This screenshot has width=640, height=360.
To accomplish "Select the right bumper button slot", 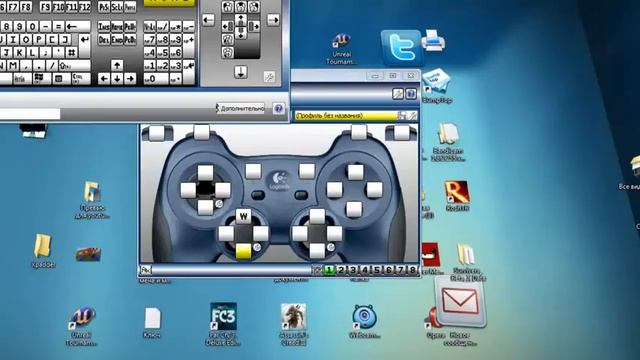I will (x=359, y=133).
